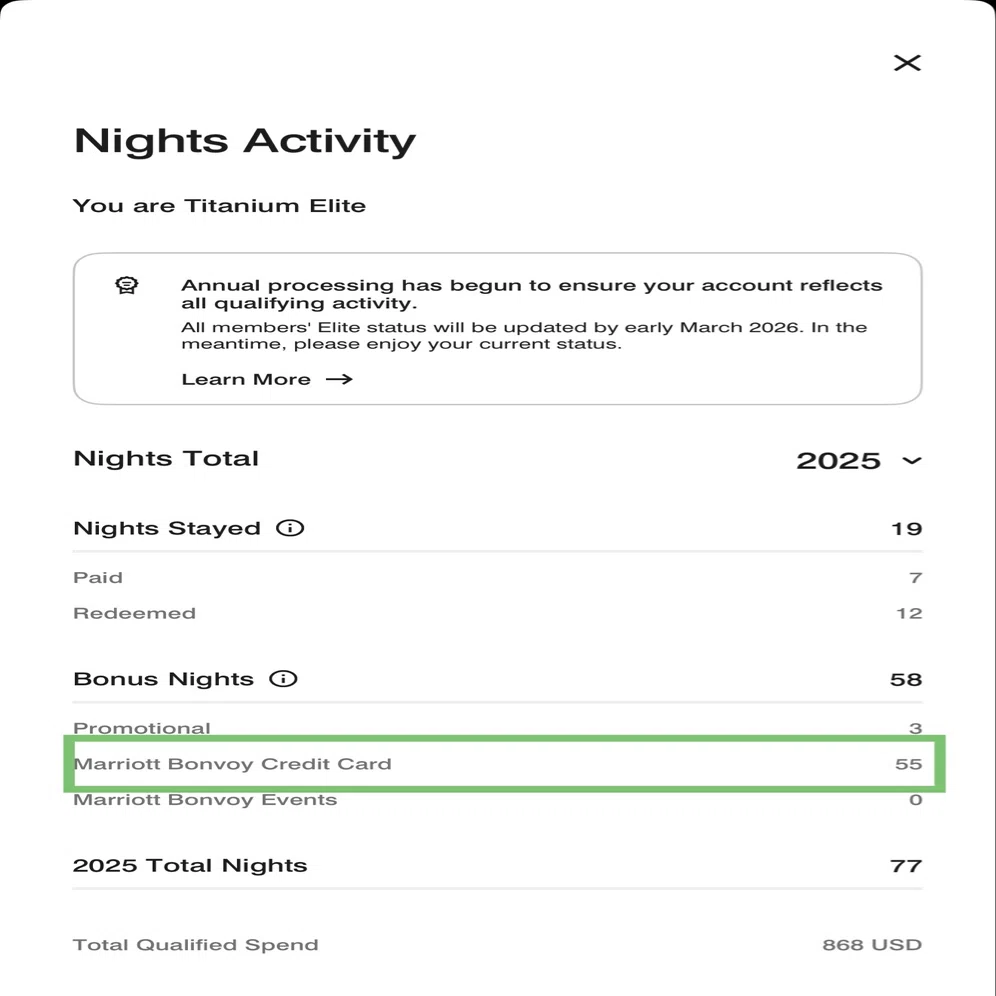Click the info icon beside Bonus Nights
The height and width of the screenshot is (996, 996).
point(283,678)
